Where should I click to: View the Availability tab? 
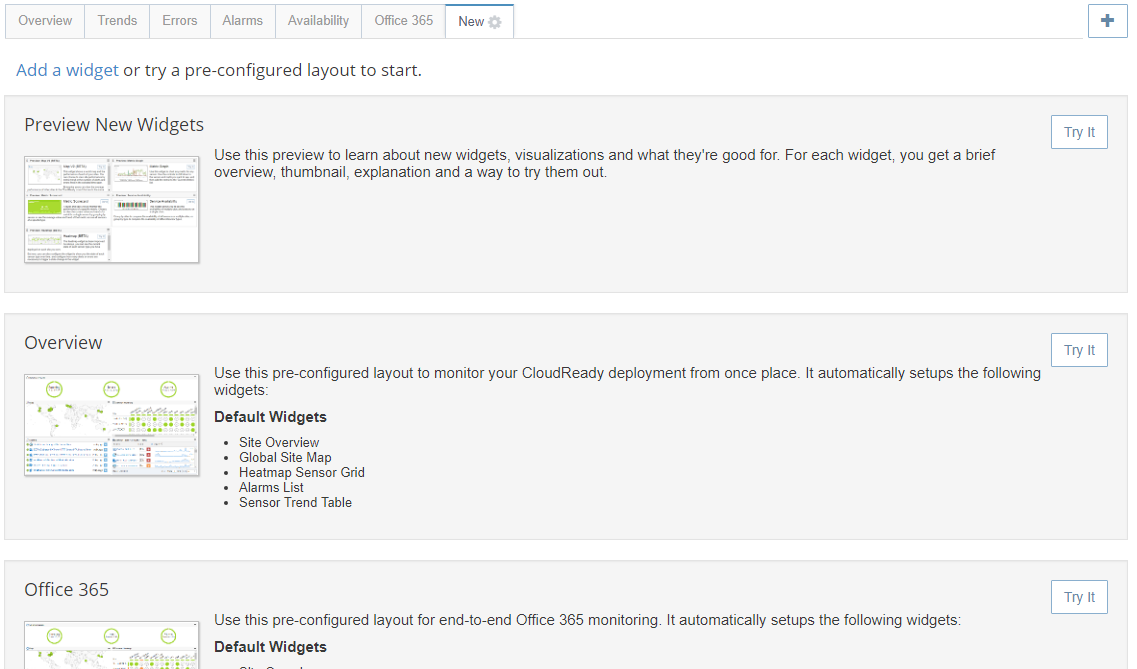click(318, 21)
